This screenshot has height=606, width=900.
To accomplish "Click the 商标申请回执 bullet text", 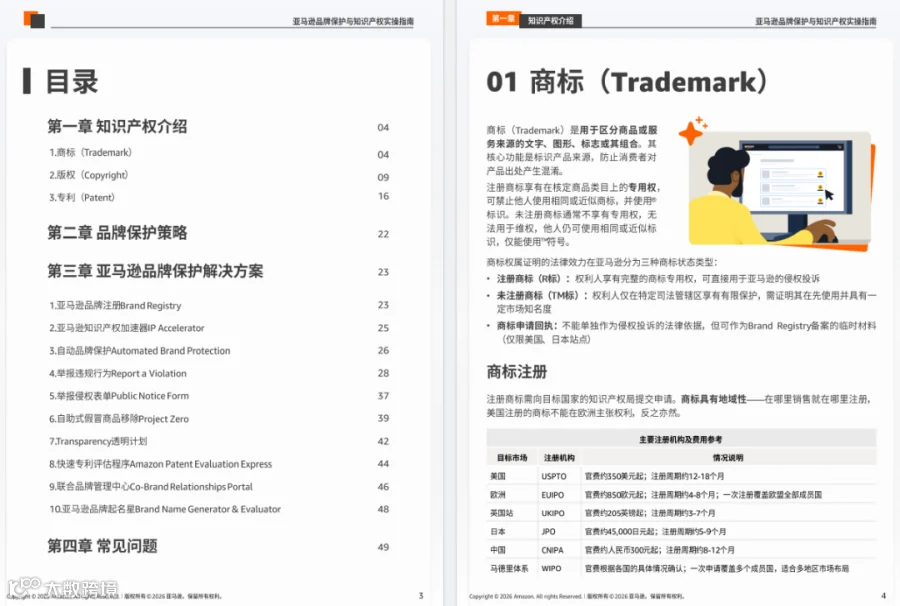I will pos(686,332).
